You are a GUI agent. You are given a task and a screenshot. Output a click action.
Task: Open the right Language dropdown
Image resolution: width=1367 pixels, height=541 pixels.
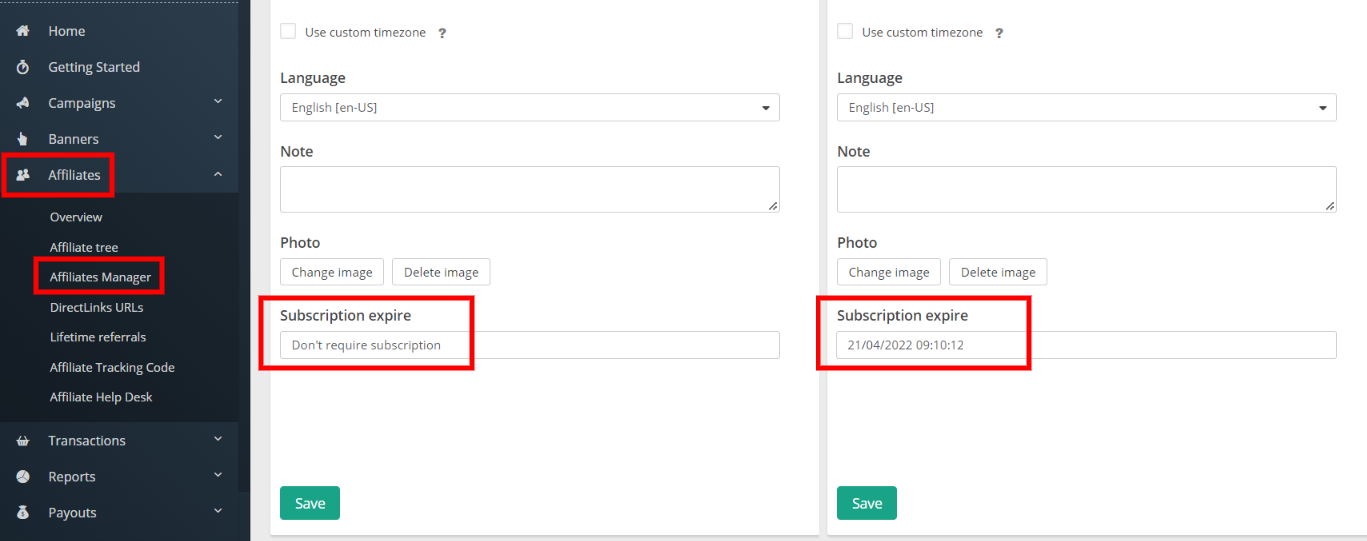click(1087, 107)
